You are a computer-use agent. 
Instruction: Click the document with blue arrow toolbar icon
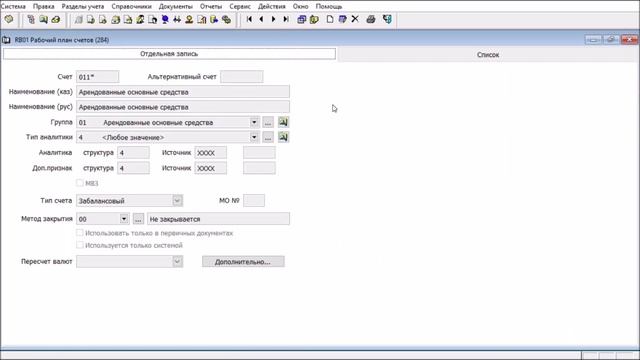click(x=214, y=19)
